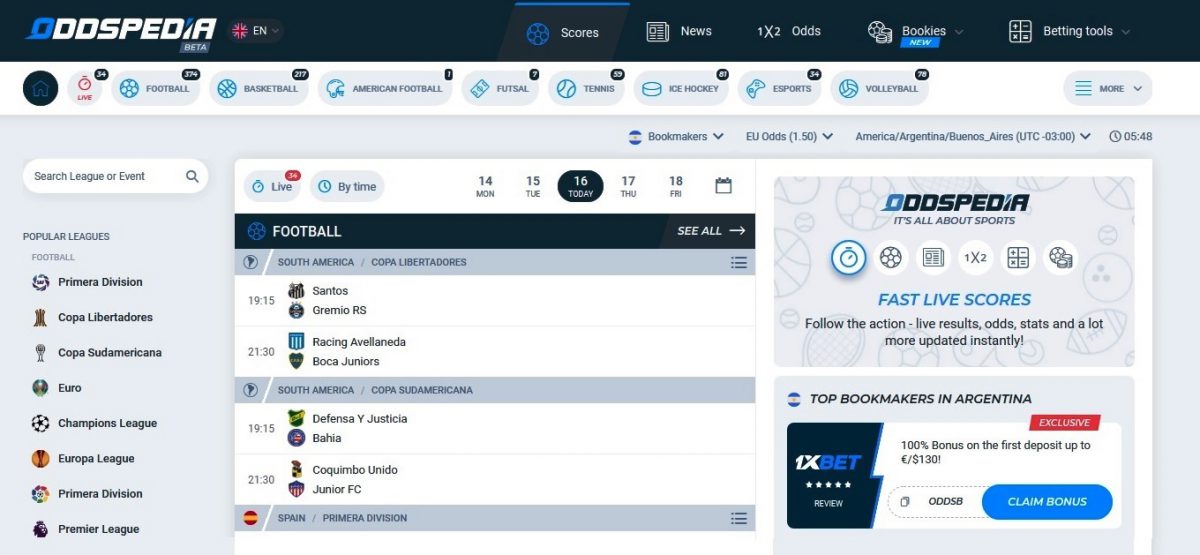The height and width of the screenshot is (555, 1200).
Task: Select the Ice Hockey sport icon
Action: [652, 89]
